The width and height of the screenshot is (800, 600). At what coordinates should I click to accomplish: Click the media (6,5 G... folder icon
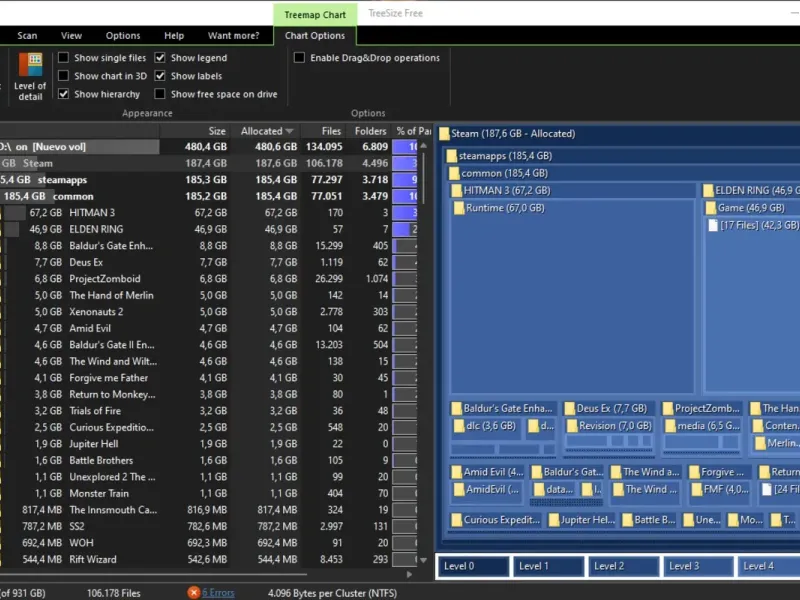(x=670, y=426)
